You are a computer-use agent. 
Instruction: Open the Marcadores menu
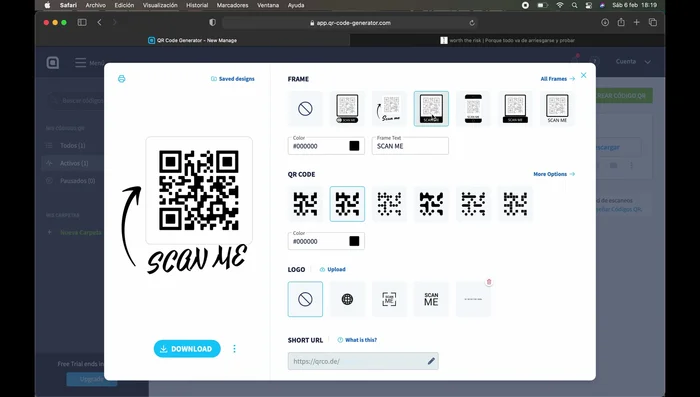tap(232, 5)
